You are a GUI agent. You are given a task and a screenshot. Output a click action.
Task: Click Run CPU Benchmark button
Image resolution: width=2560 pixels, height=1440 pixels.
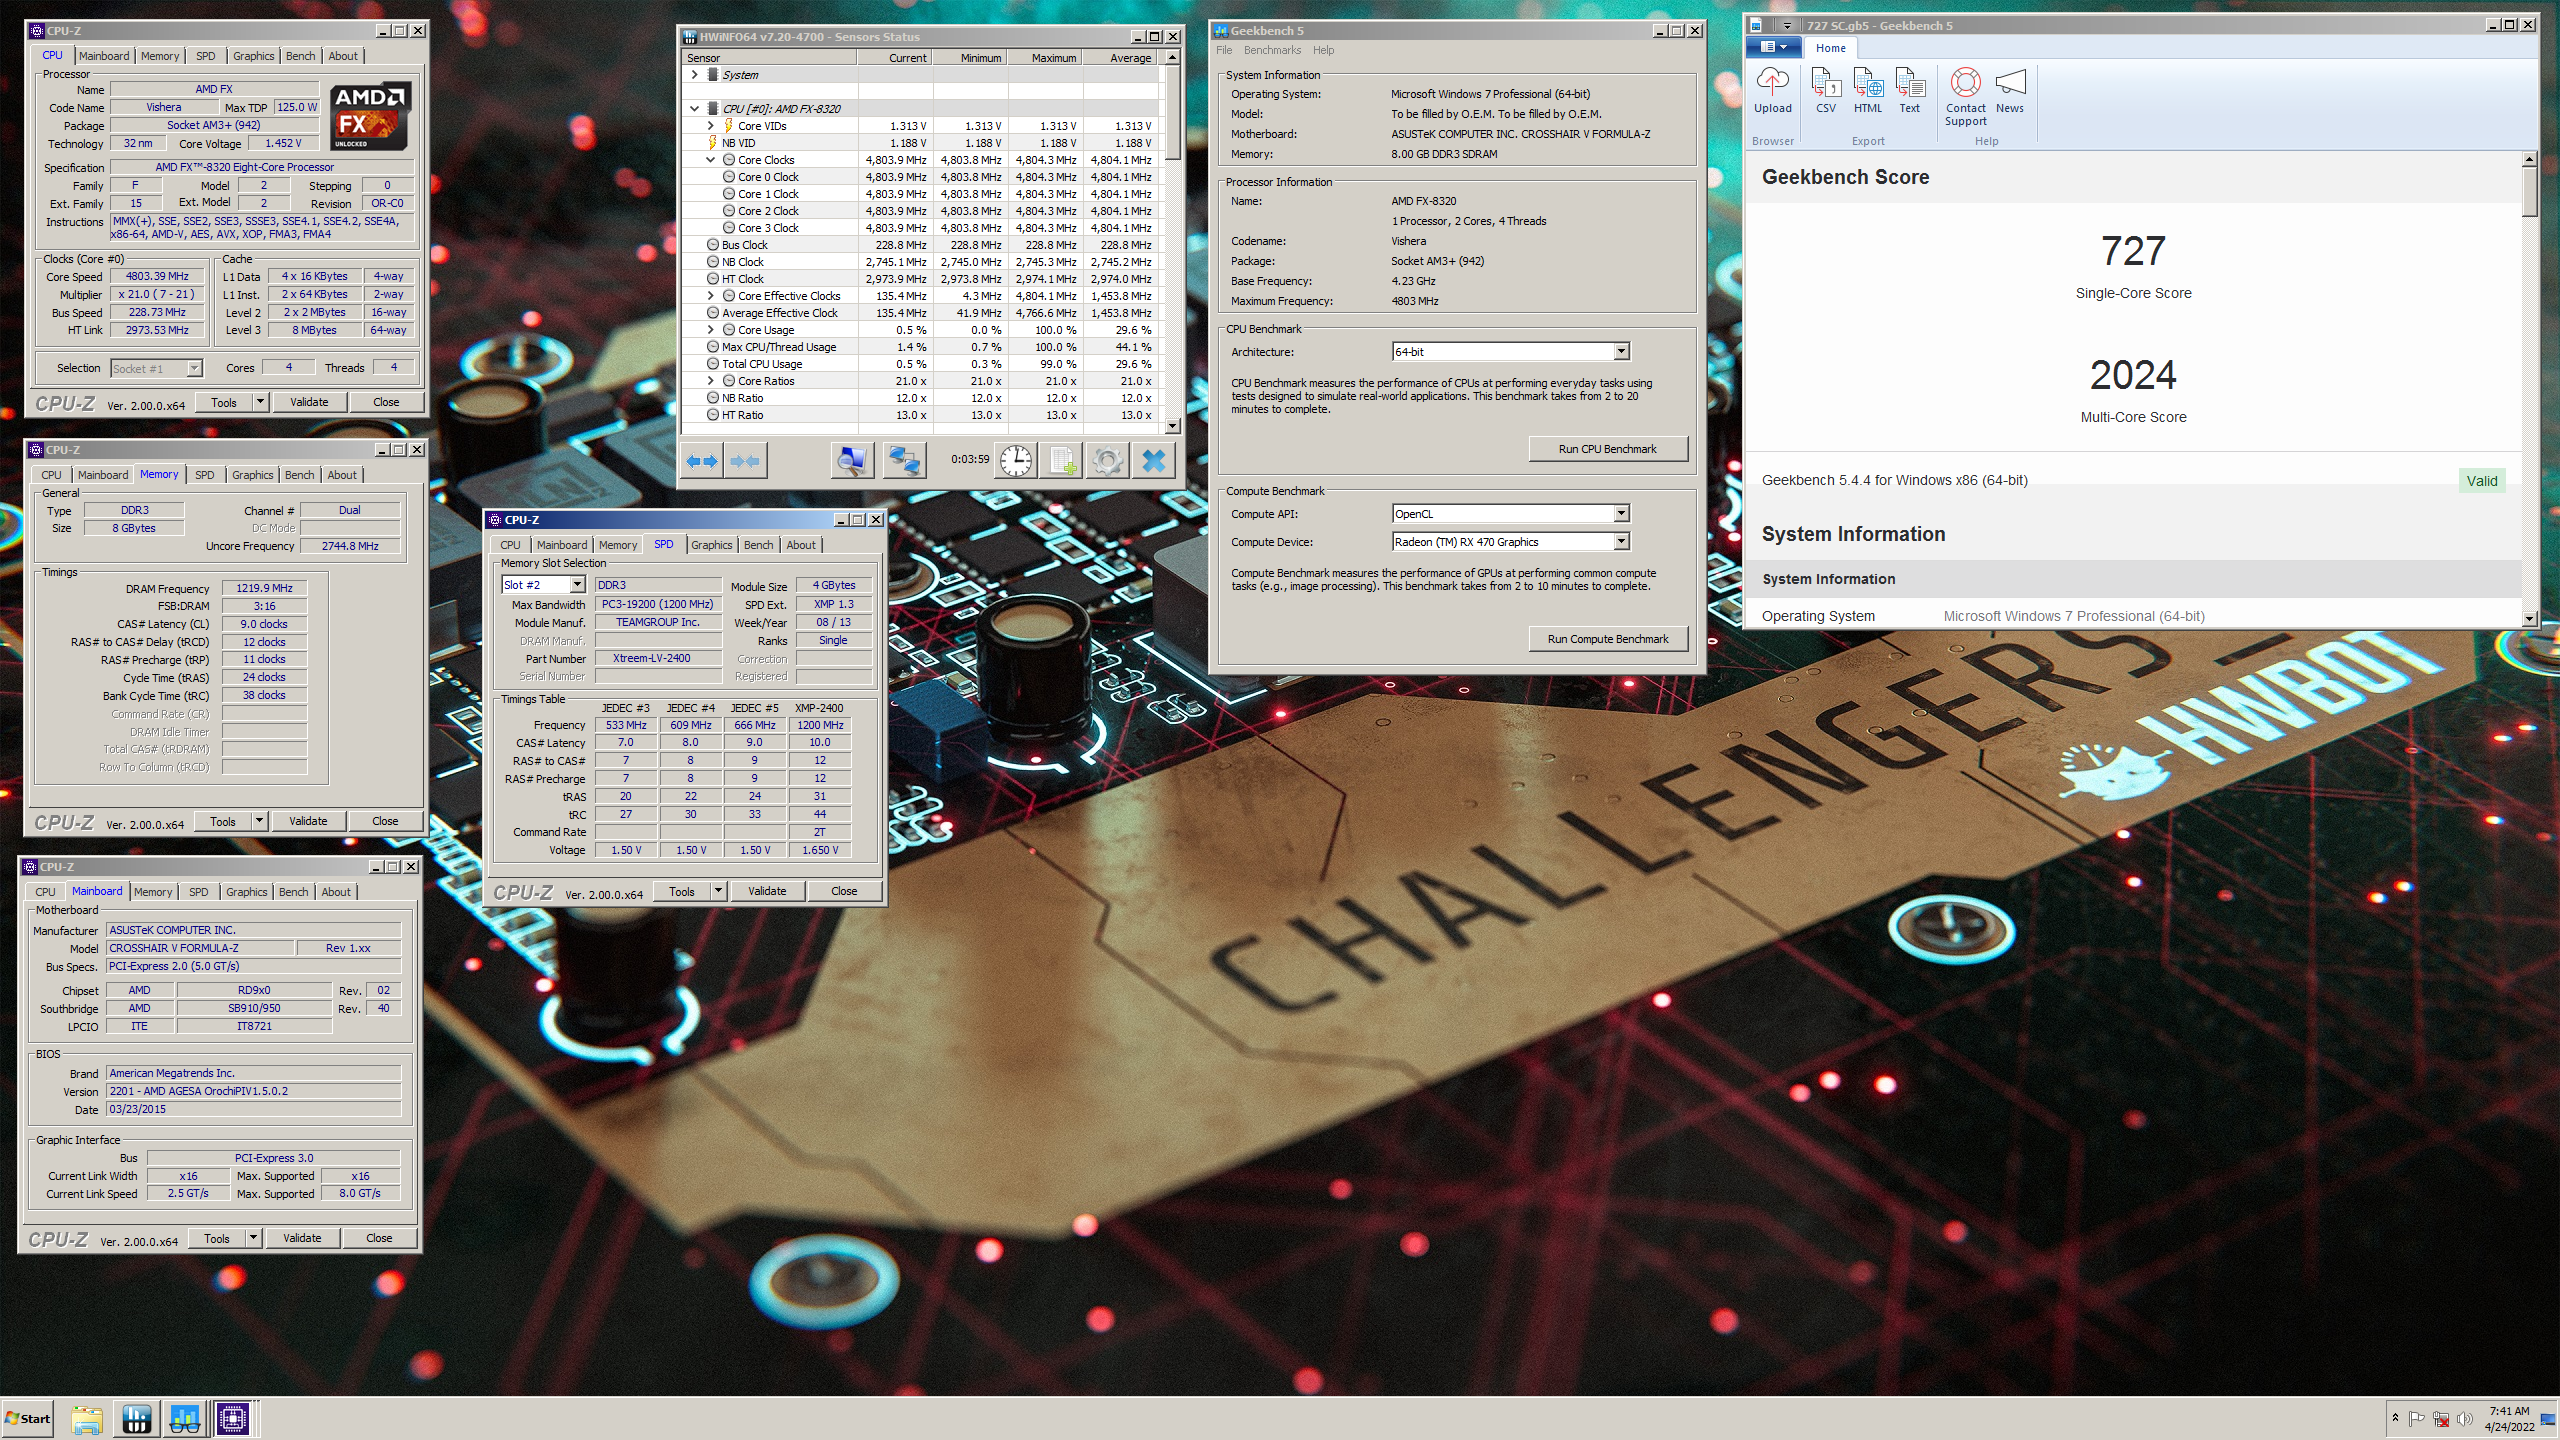coord(1607,449)
